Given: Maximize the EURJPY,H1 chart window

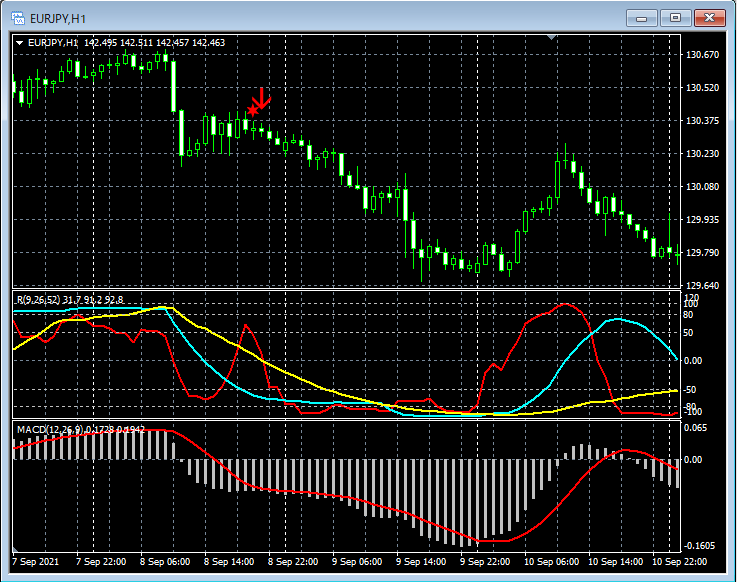Looking at the screenshot, I should coord(675,18).
